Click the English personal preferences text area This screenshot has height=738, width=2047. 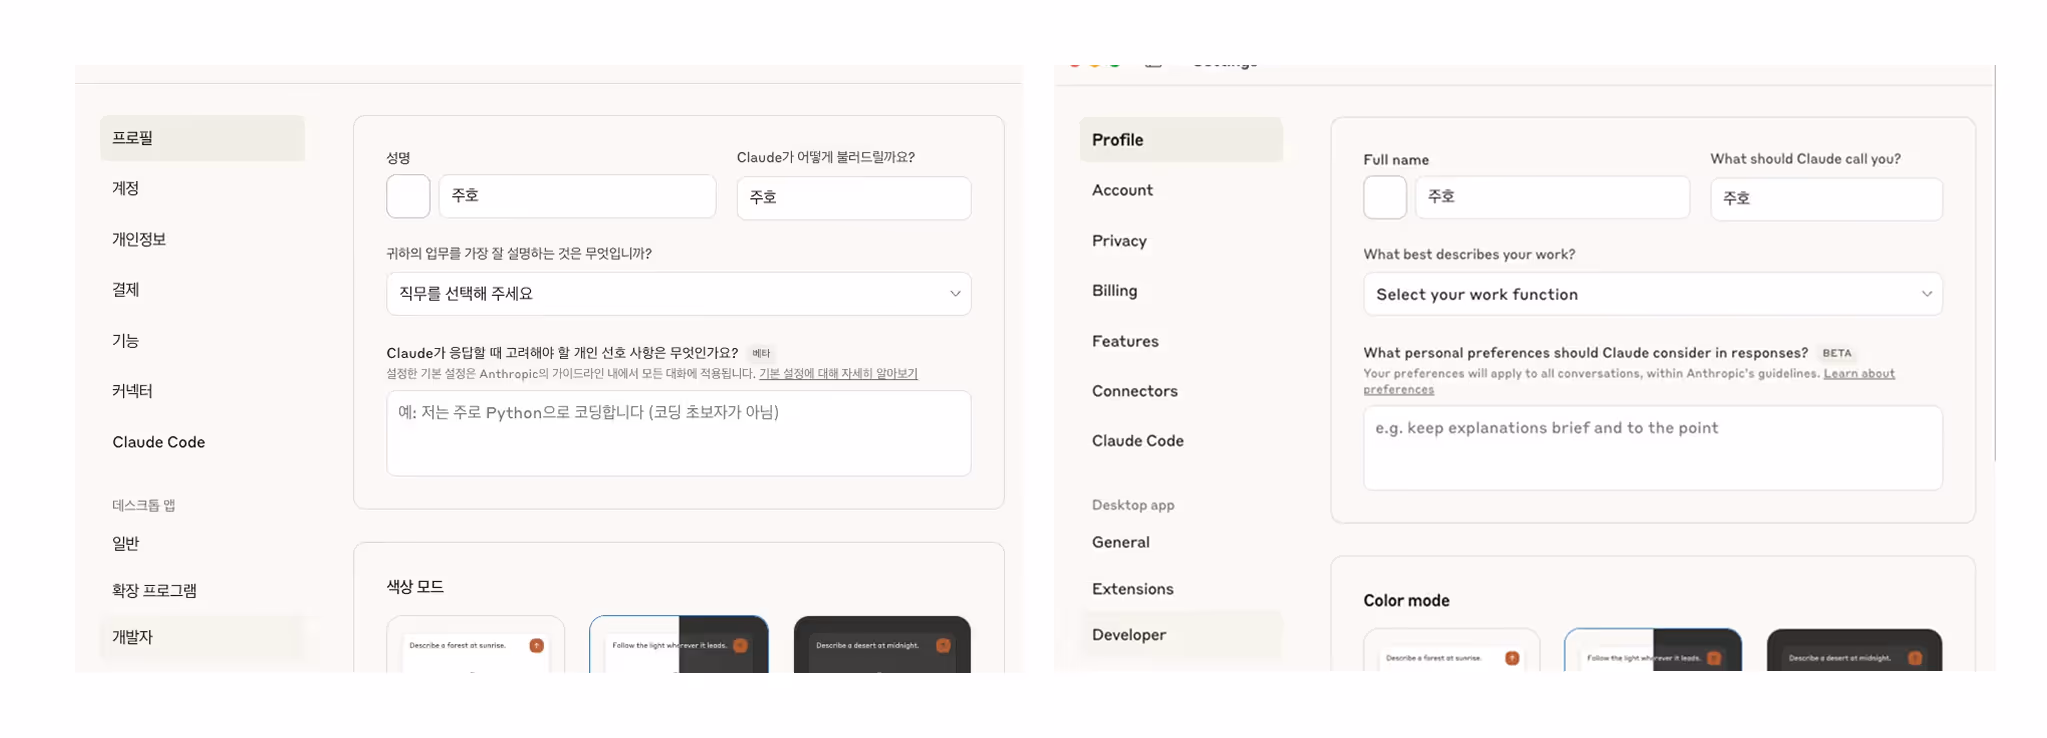(1653, 448)
